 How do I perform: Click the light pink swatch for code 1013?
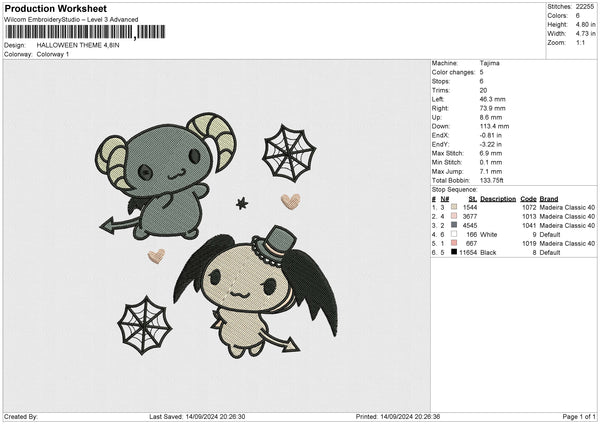(454, 216)
